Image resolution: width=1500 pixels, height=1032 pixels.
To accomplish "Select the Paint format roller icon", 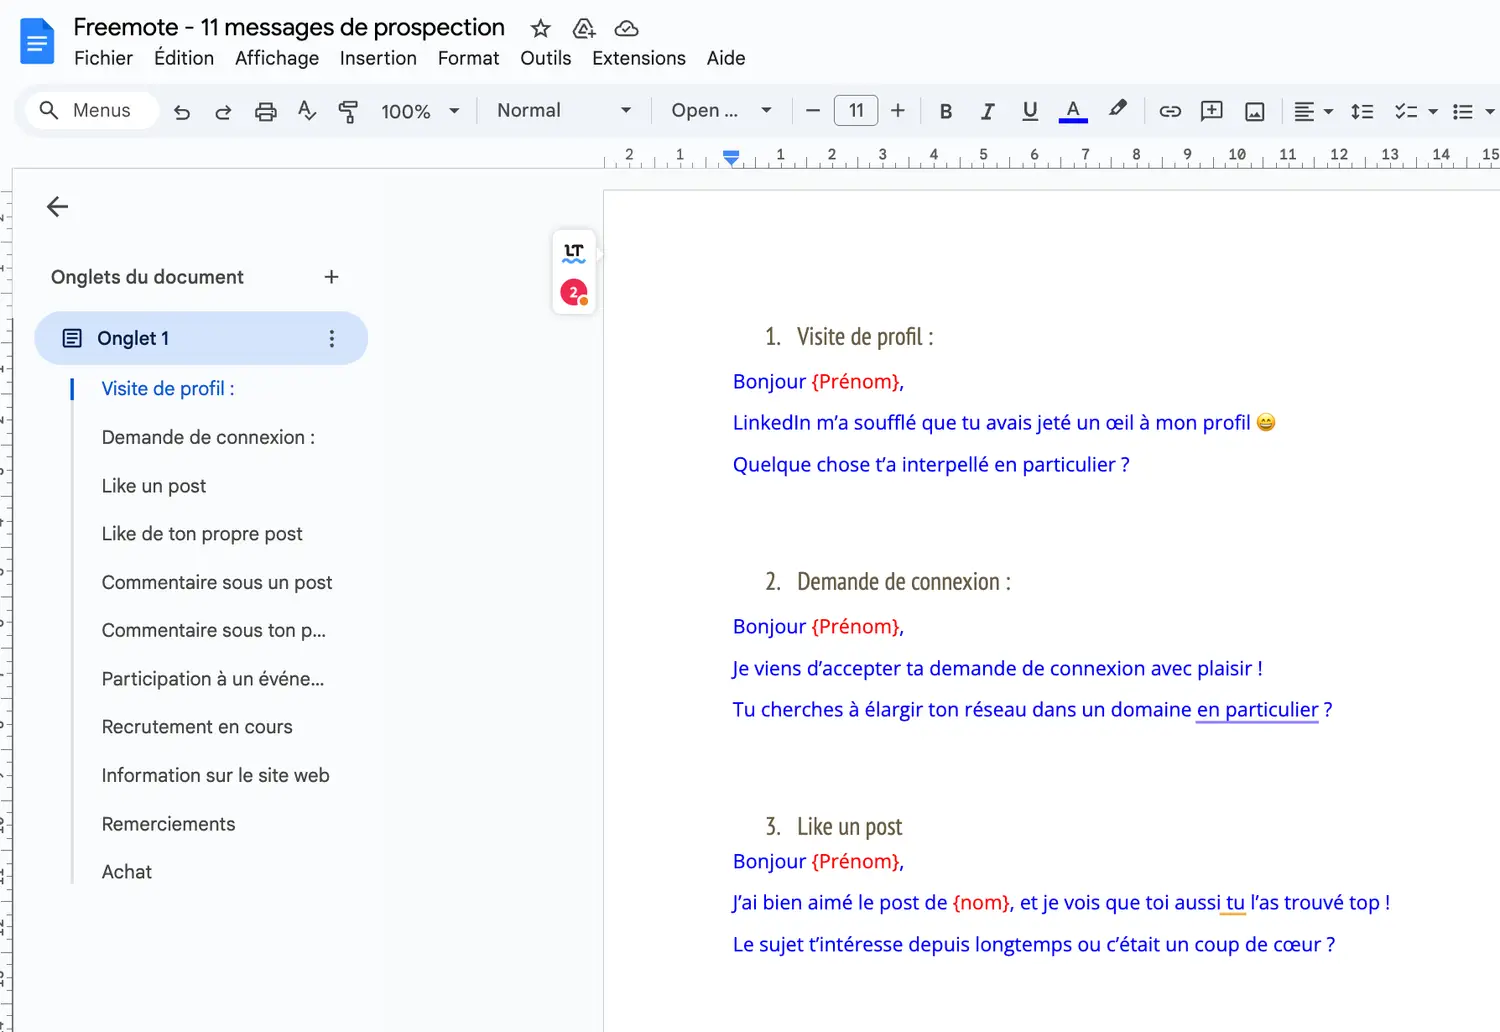I will pos(348,112).
